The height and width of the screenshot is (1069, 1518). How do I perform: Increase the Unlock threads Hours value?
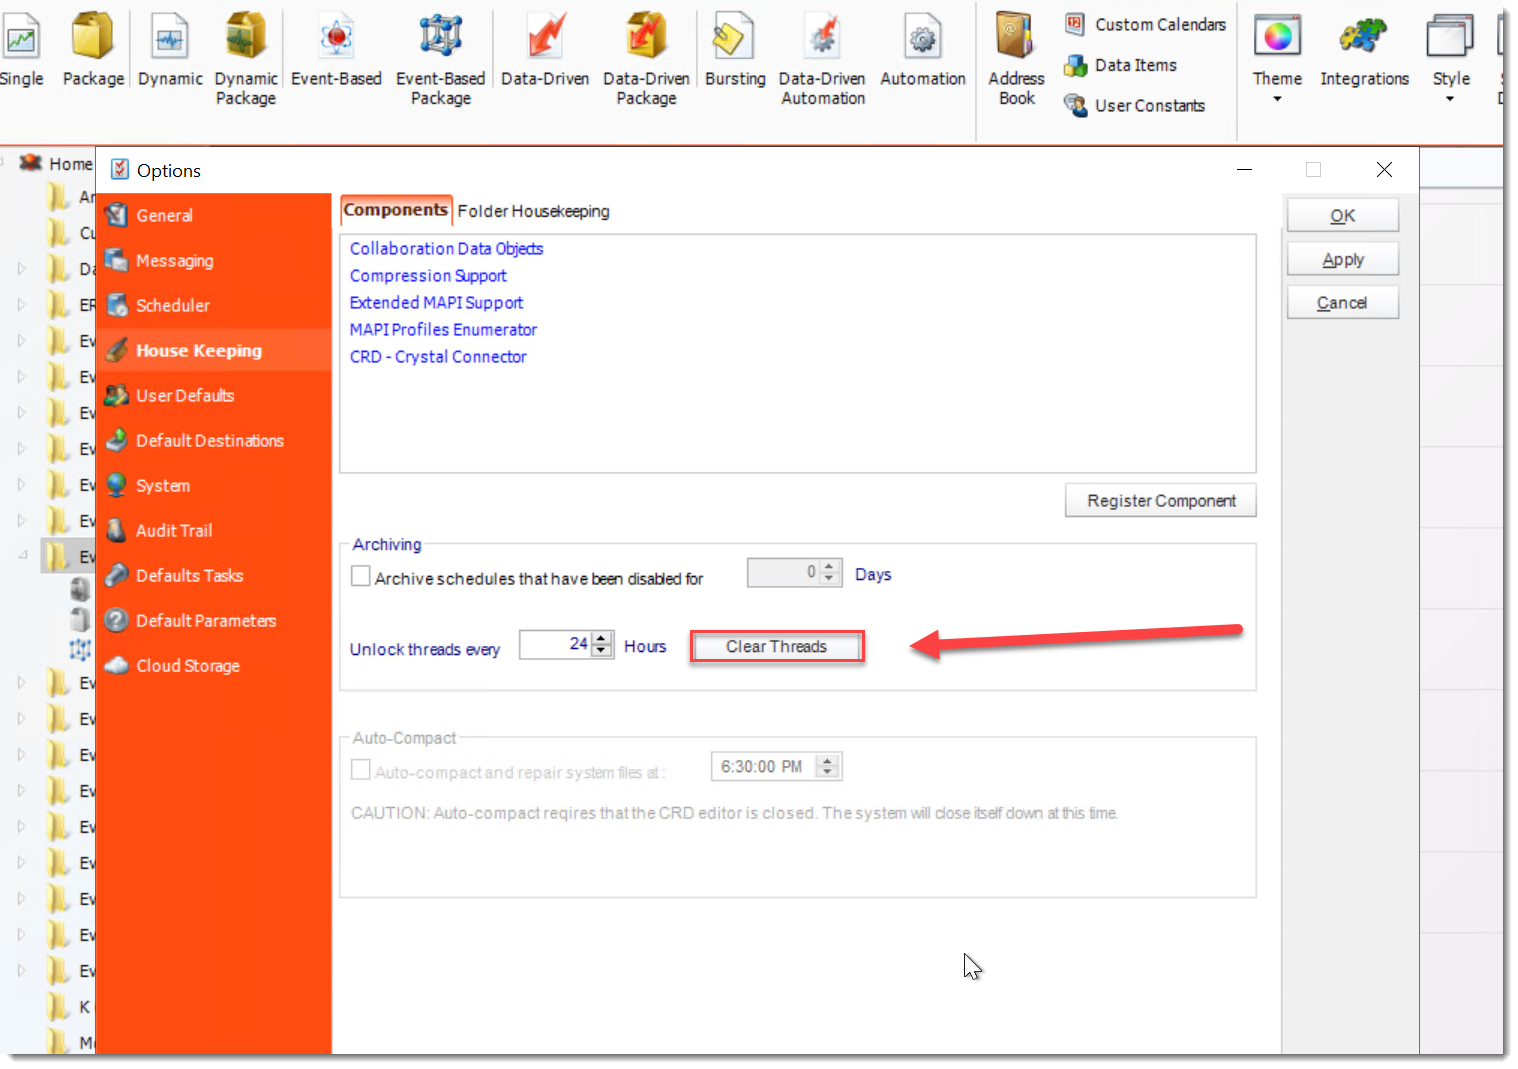(x=601, y=639)
